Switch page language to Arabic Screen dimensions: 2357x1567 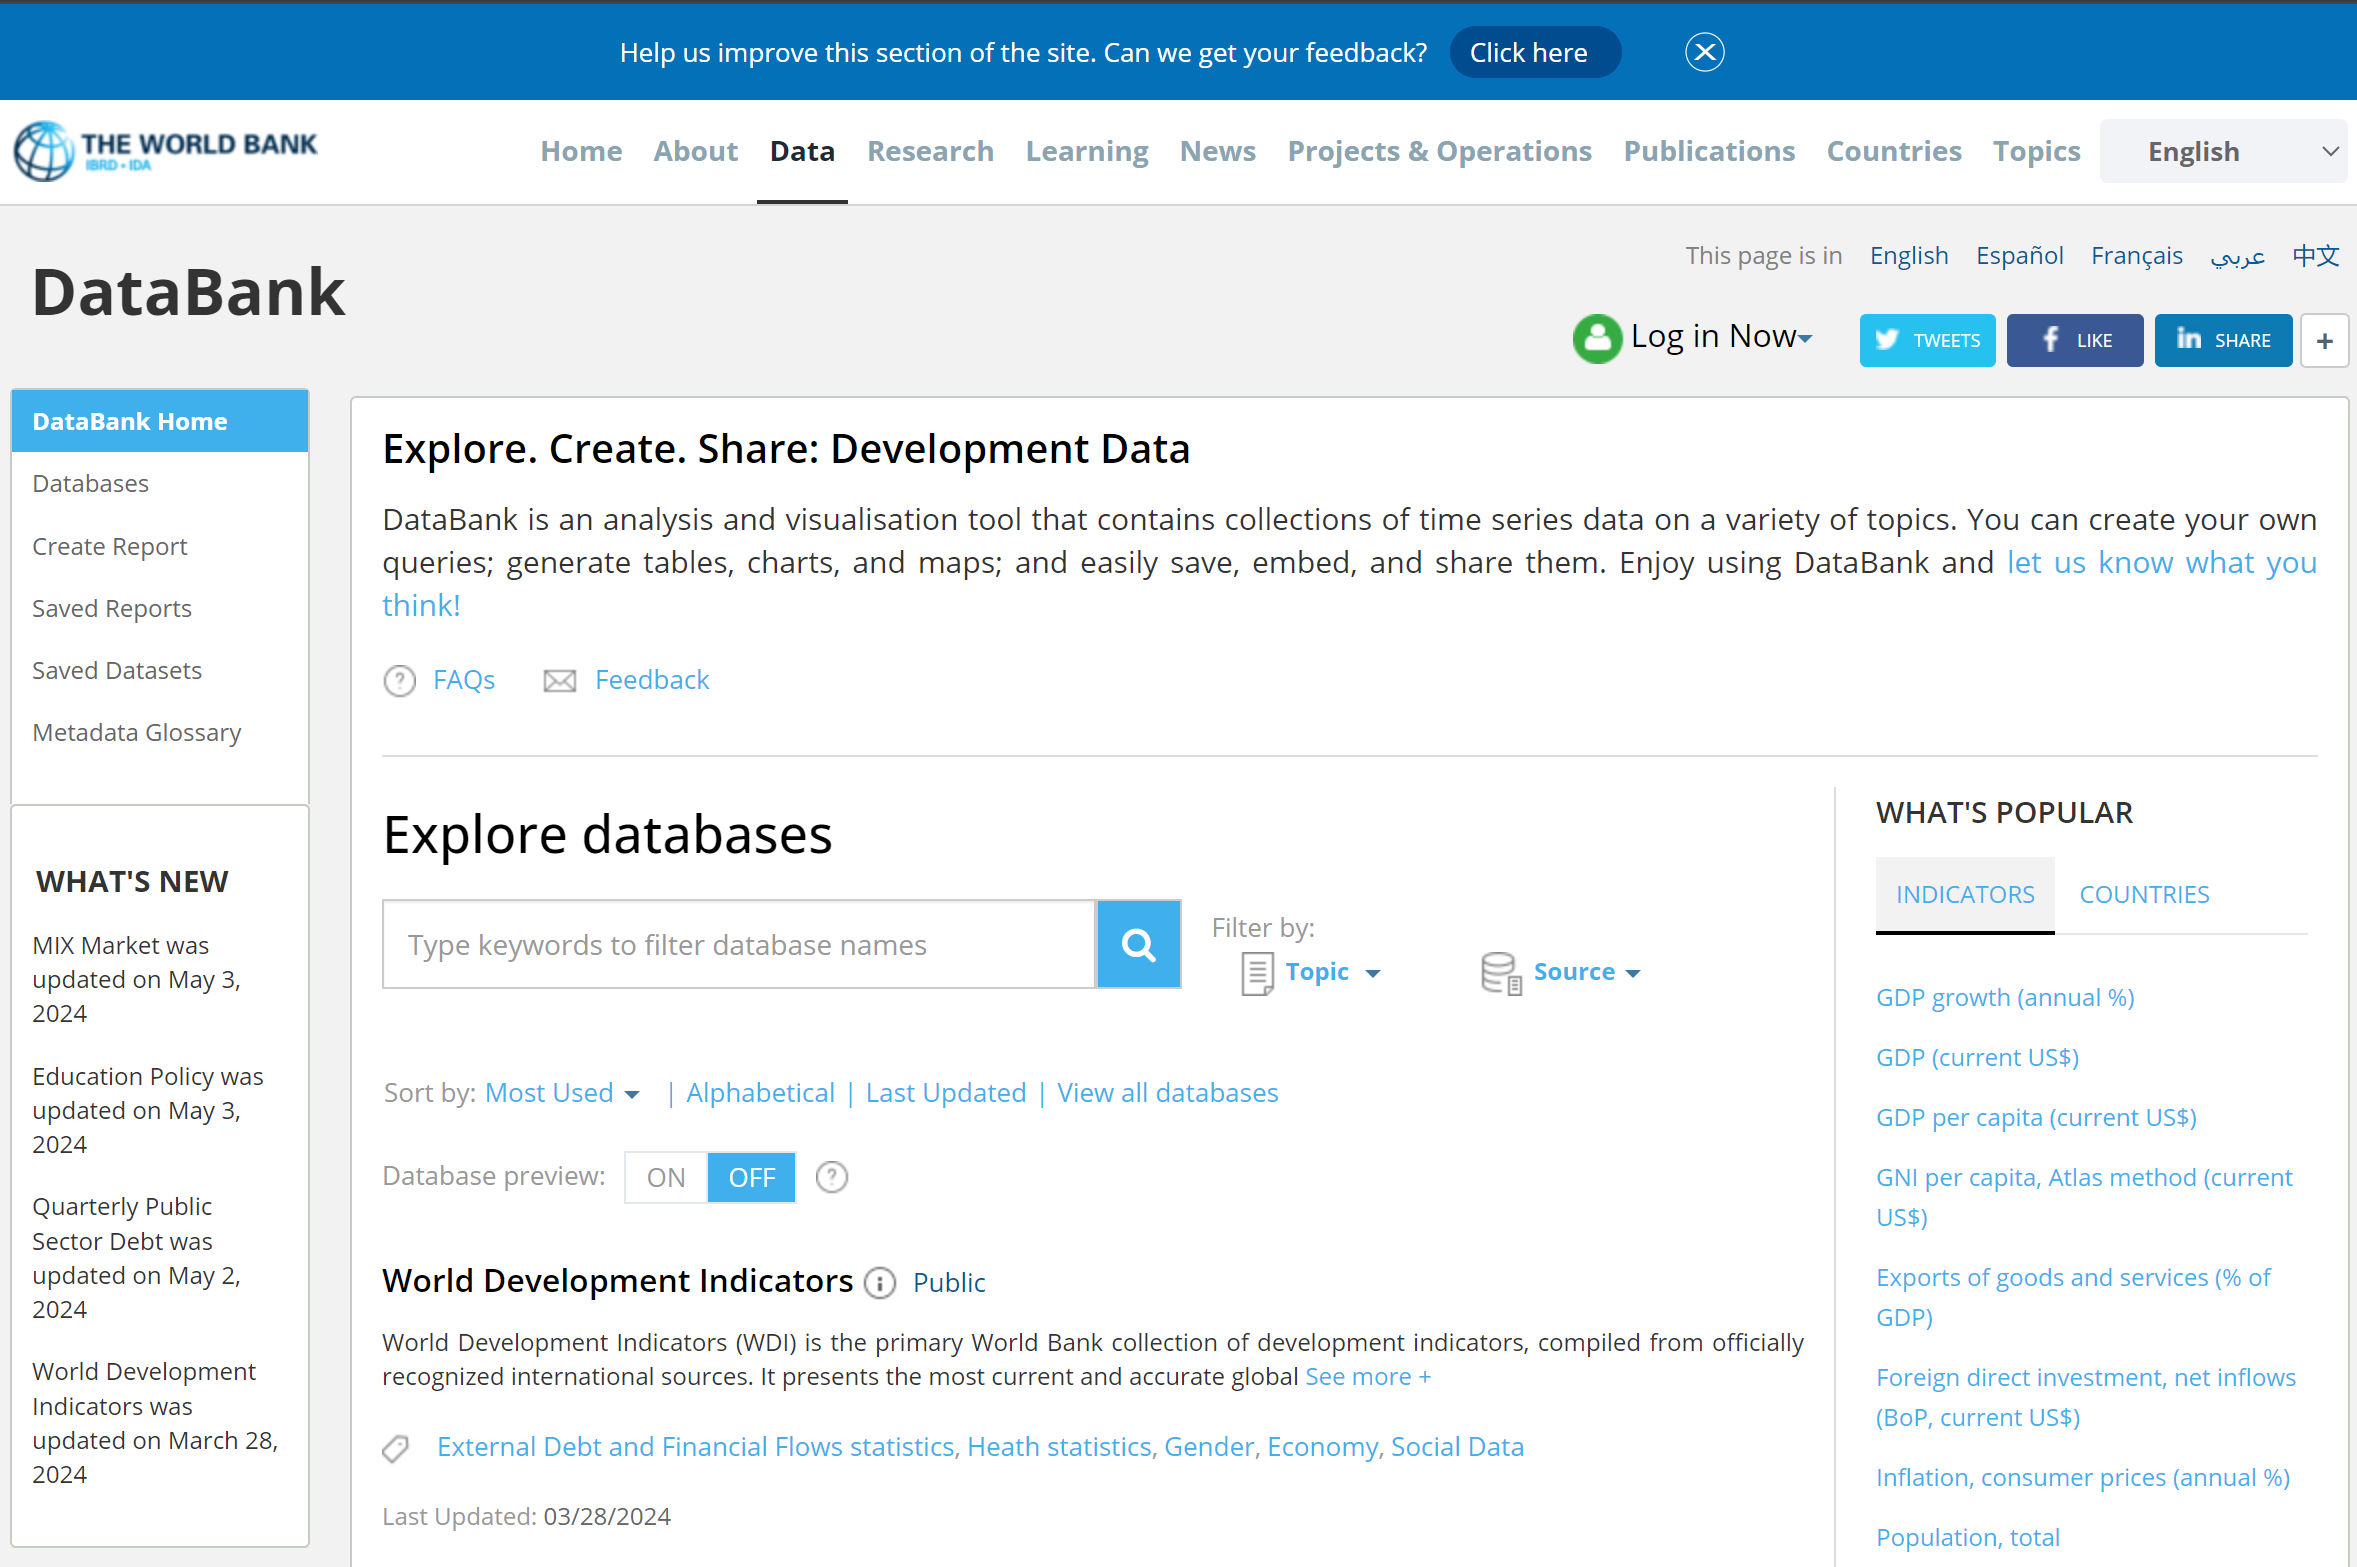click(x=2237, y=256)
